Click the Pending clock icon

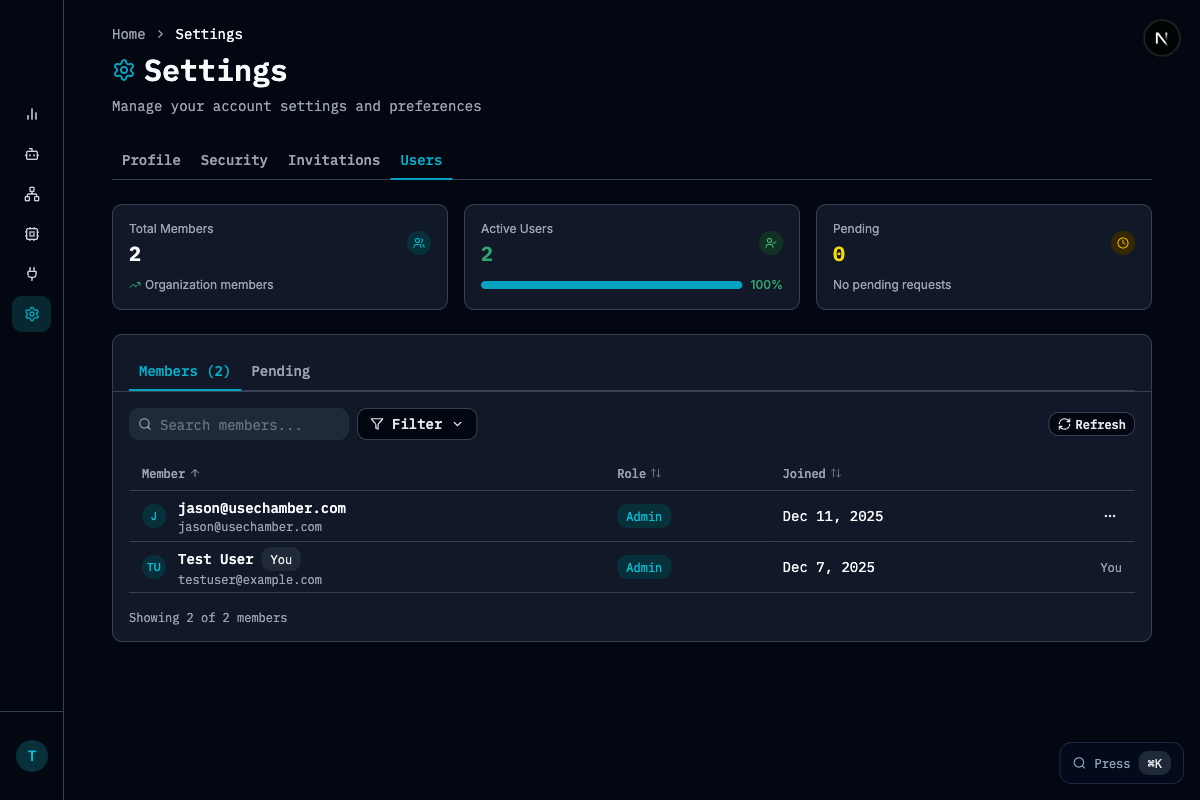coord(1123,243)
